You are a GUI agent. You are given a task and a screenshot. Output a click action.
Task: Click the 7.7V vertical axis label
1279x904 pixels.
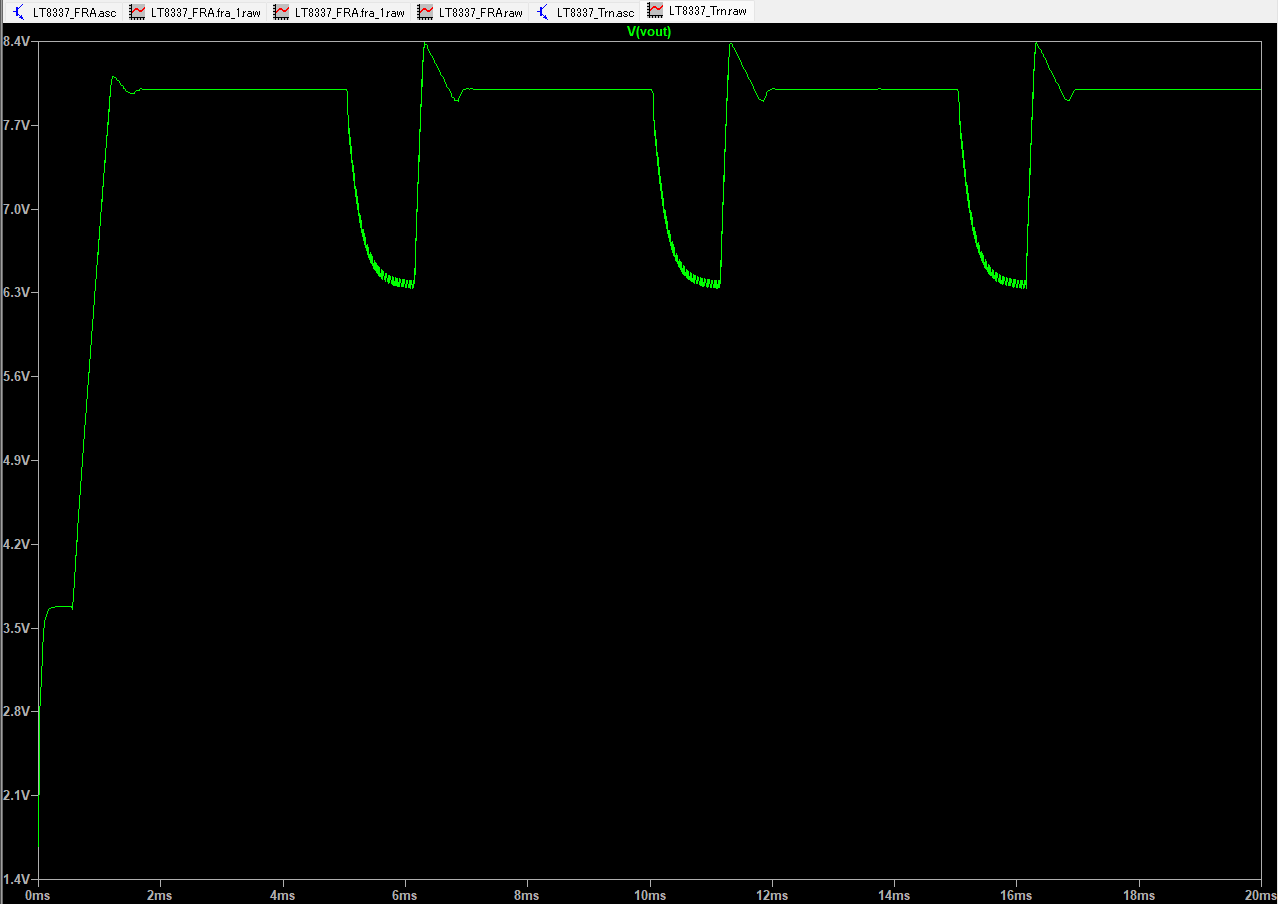point(17,125)
